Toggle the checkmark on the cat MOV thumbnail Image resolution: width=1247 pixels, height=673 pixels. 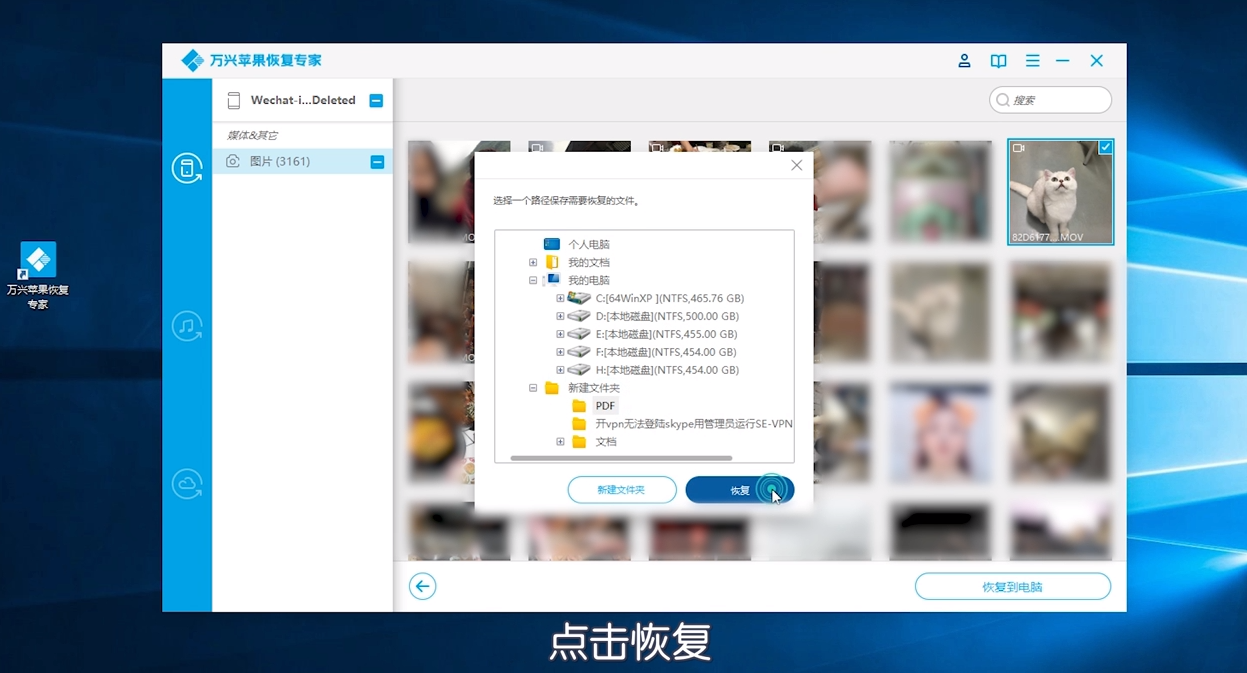(1104, 146)
